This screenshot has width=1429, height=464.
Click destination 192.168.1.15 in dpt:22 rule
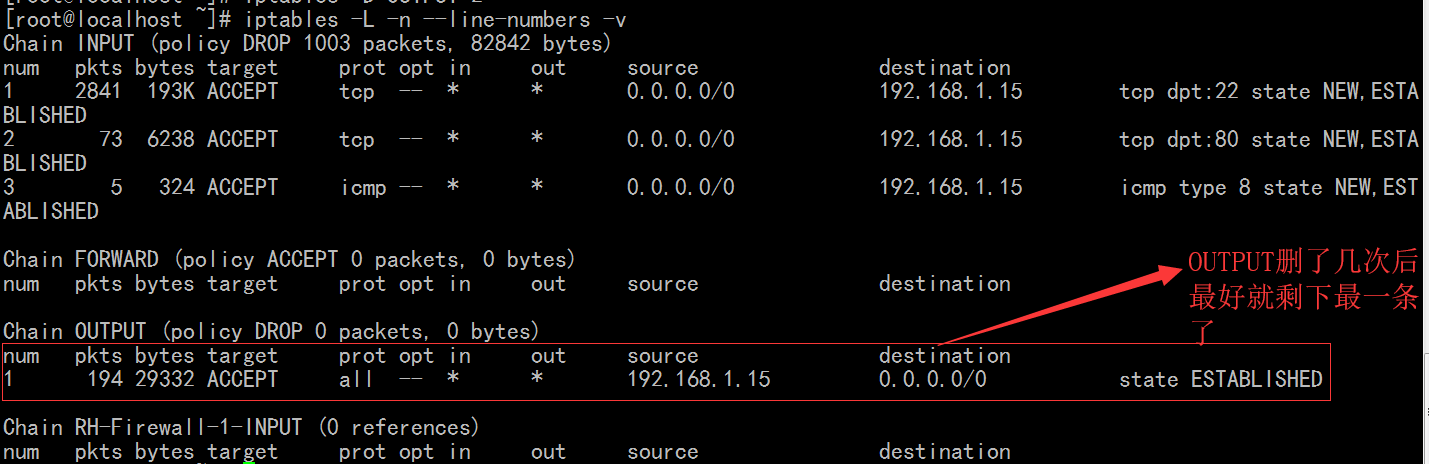click(x=951, y=92)
